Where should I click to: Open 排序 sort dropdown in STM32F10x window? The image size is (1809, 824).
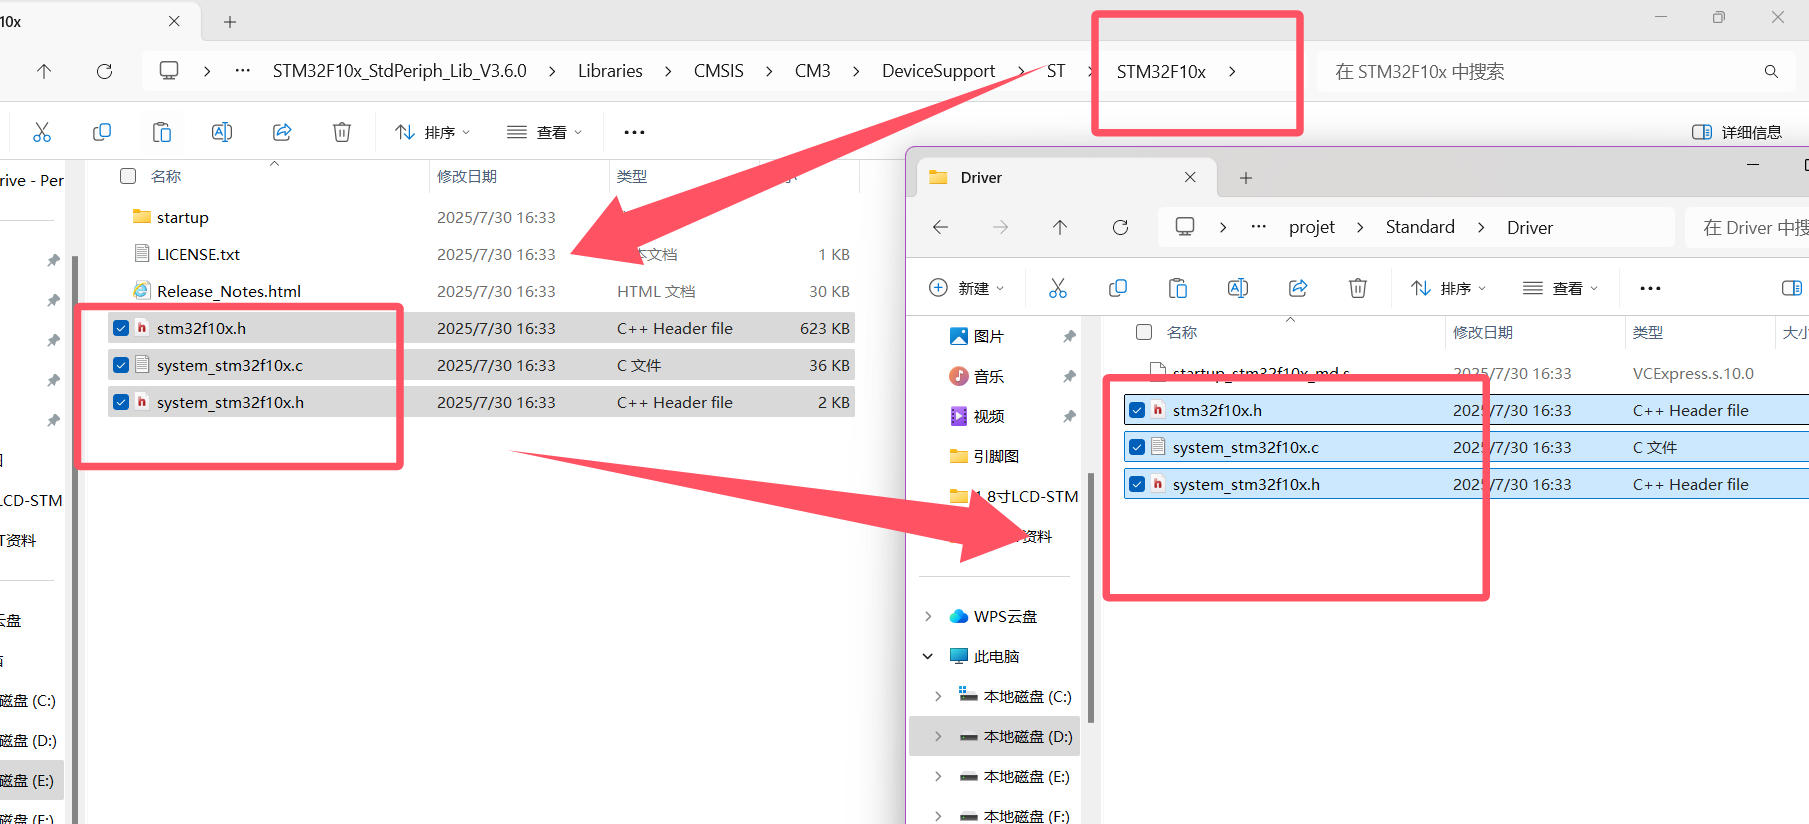pyautogui.click(x=432, y=132)
